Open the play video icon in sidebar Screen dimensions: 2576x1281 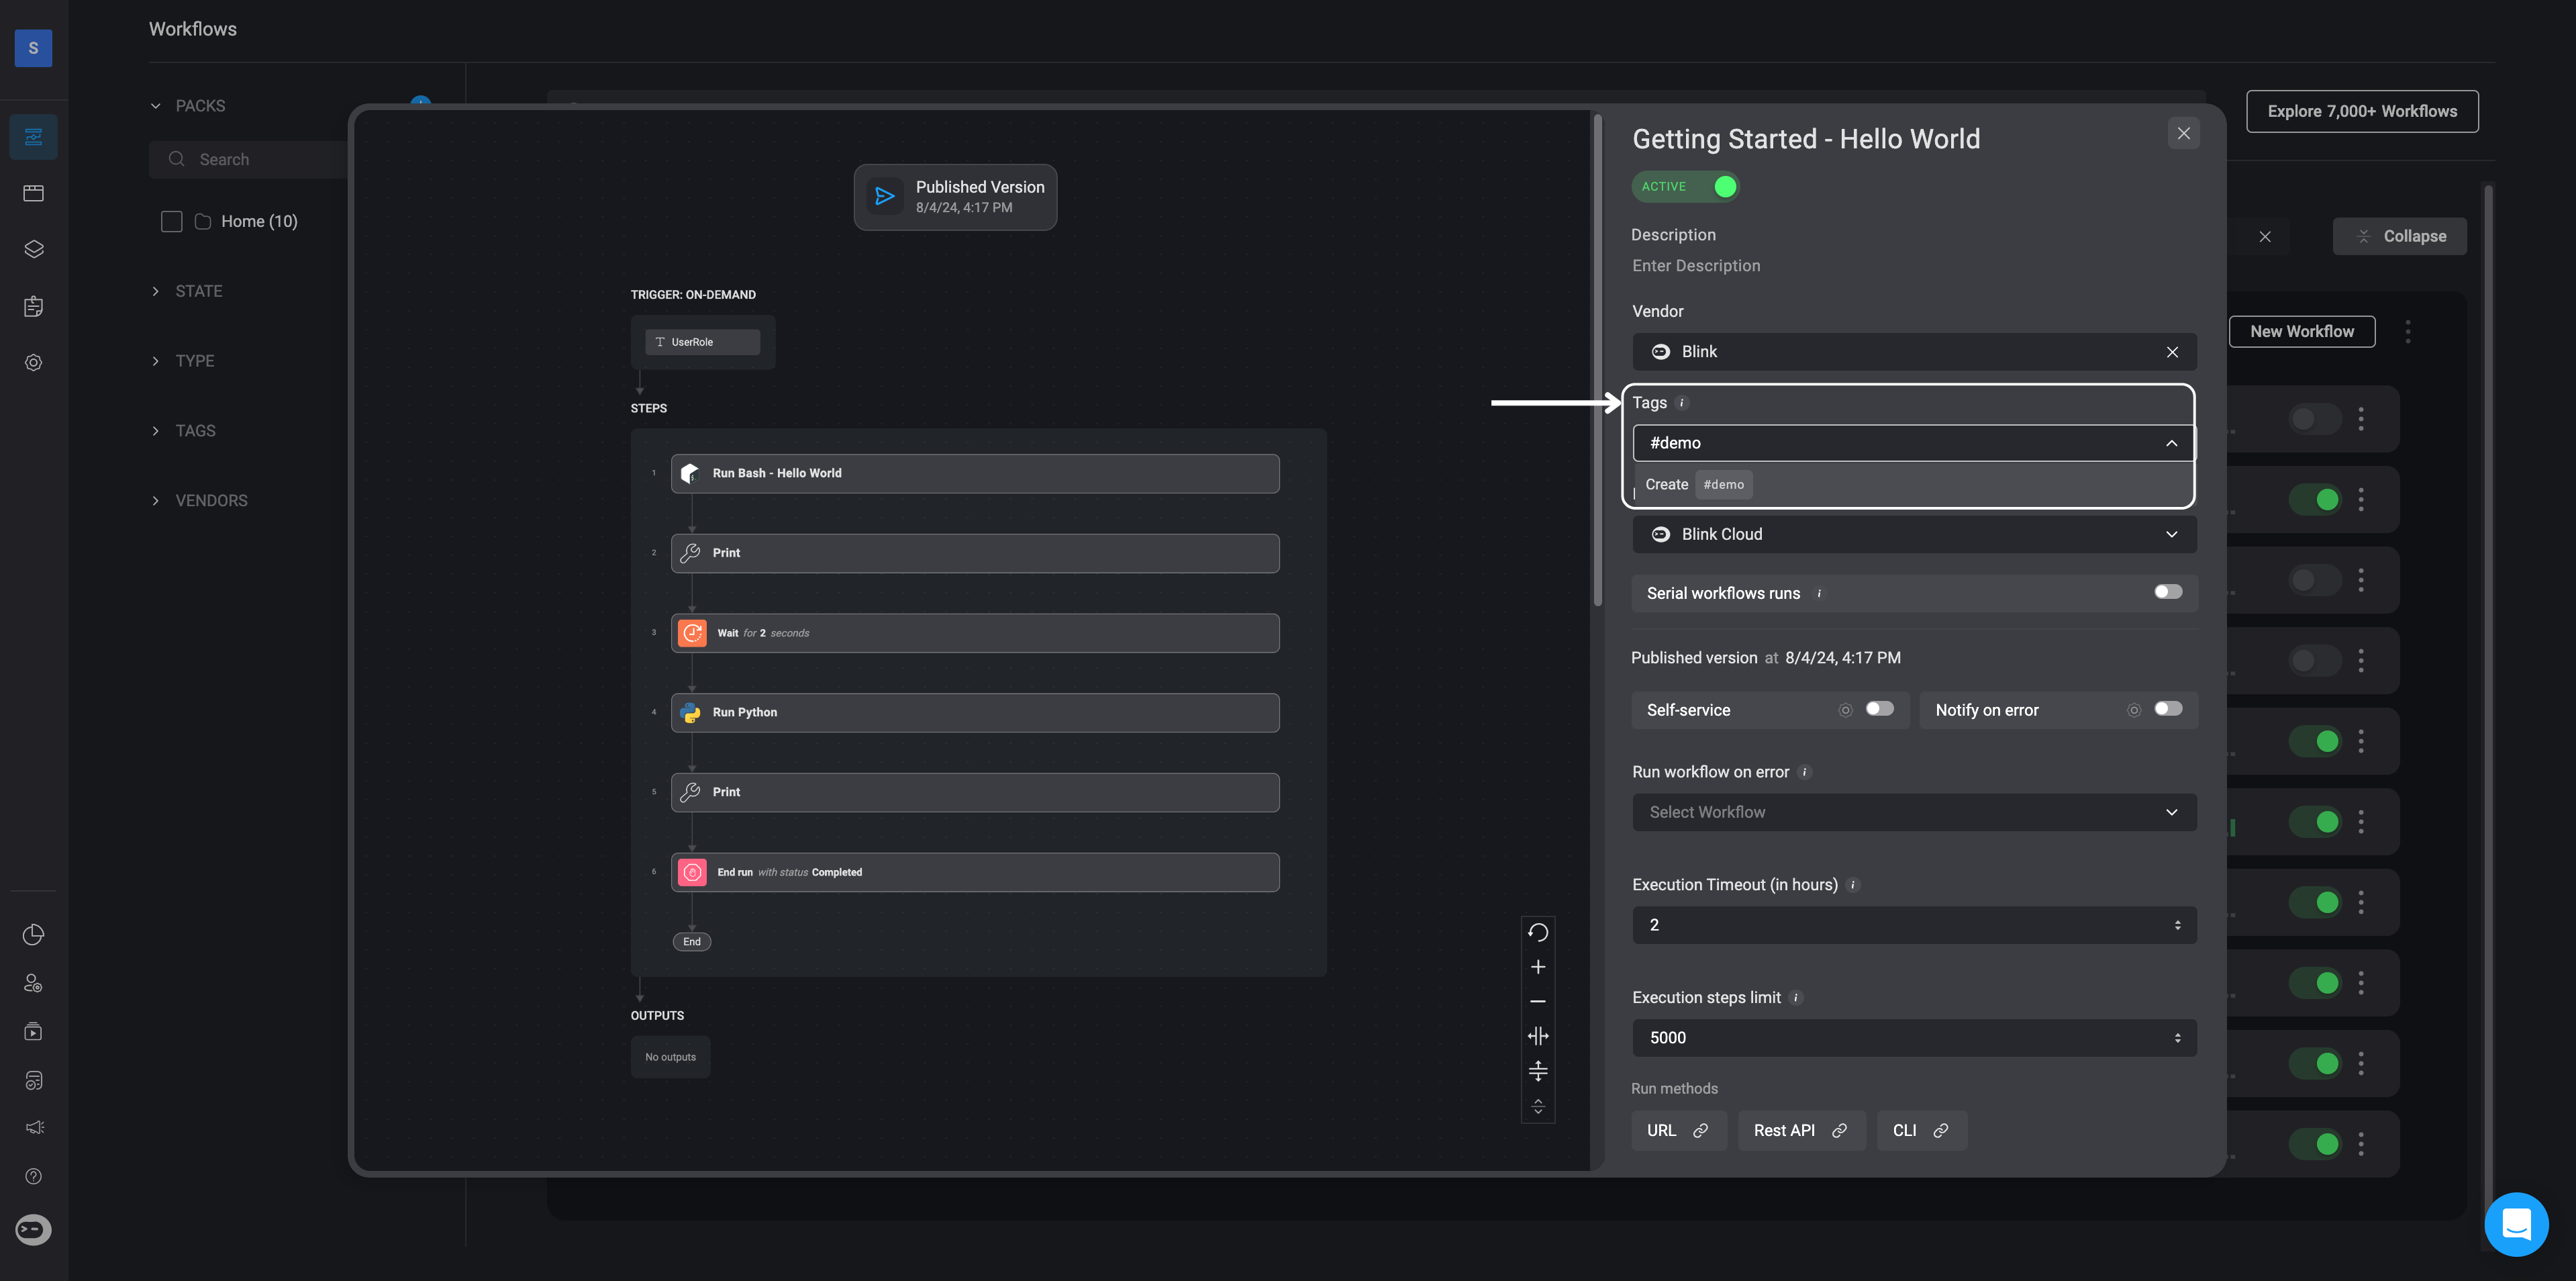33,1032
